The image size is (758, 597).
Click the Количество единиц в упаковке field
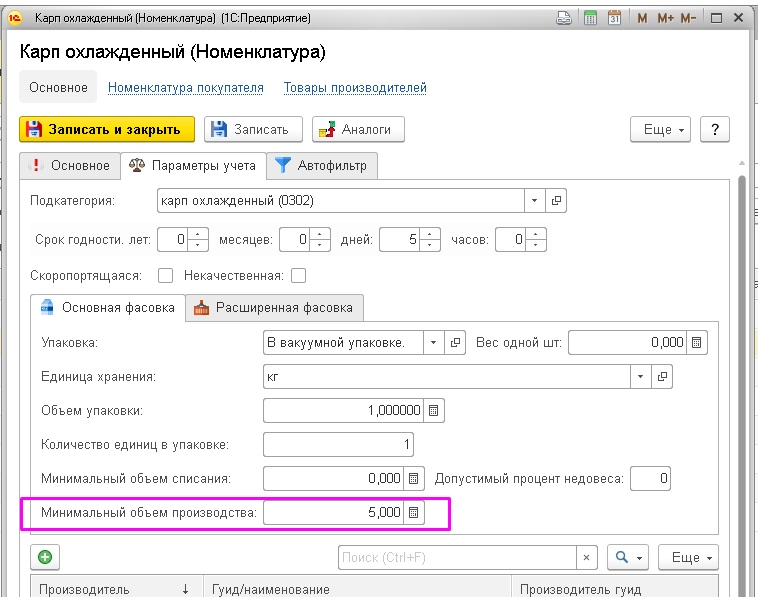[x=338, y=445]
